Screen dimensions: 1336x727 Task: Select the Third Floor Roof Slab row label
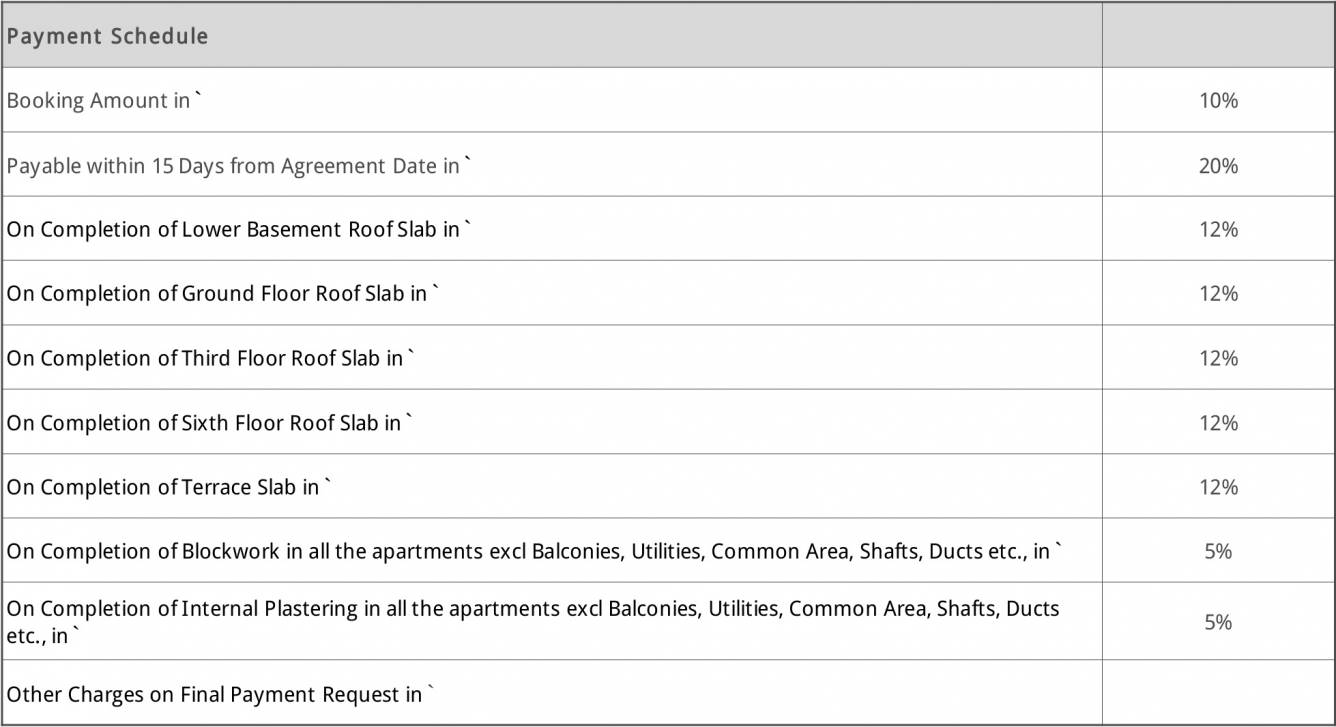[210, 358]
